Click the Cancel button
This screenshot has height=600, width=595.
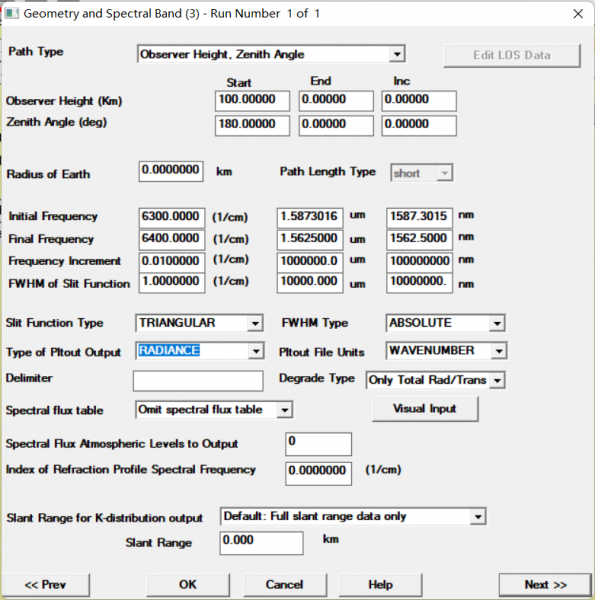point(285,585)
